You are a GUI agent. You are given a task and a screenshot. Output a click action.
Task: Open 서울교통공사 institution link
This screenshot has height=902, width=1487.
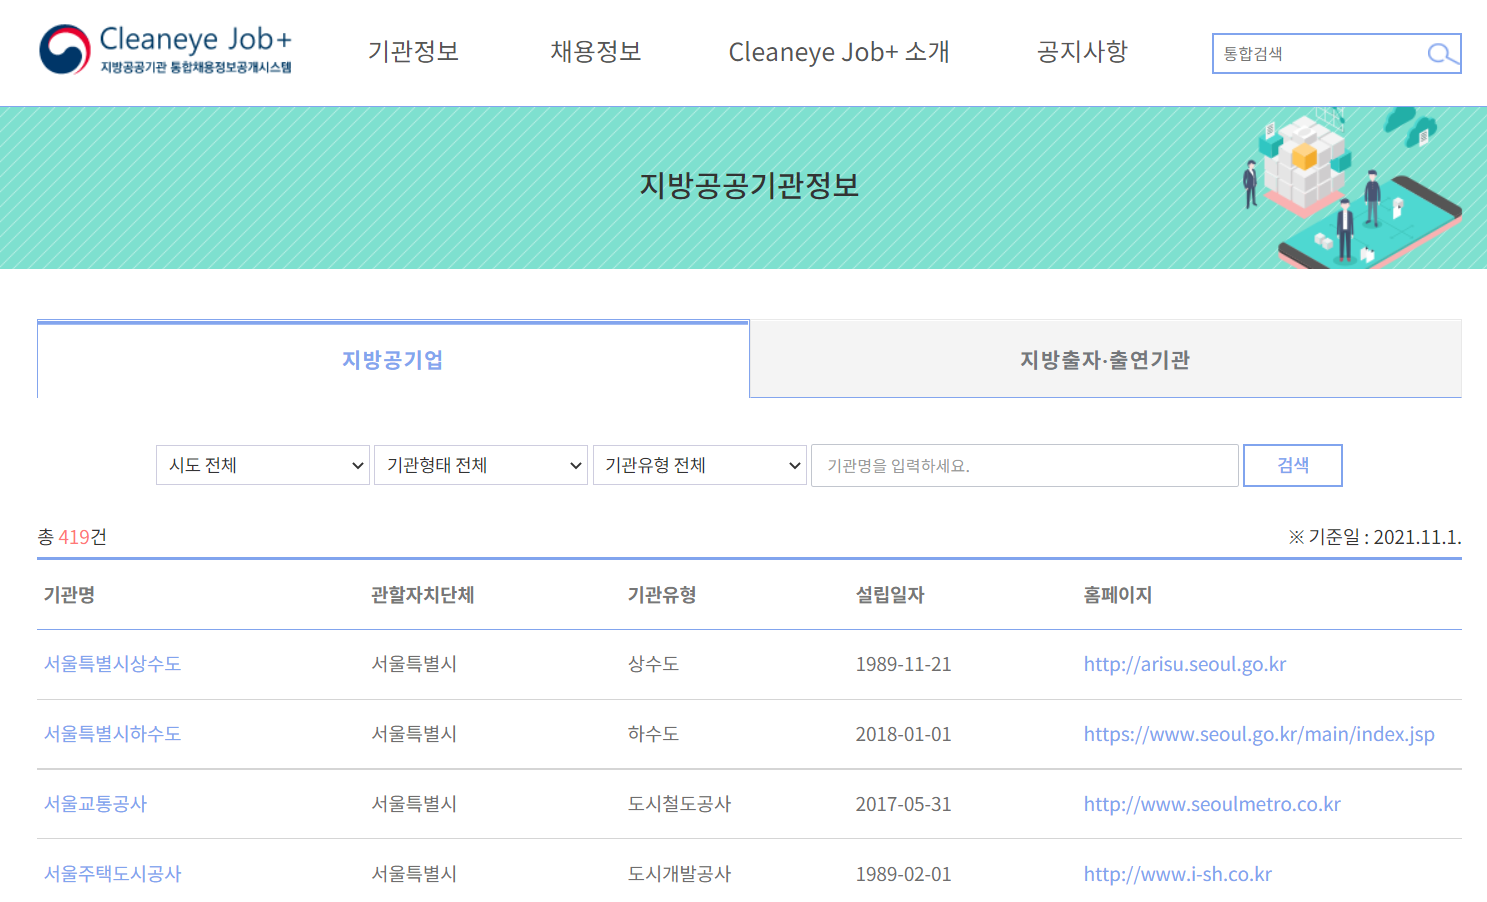point(96,804)
